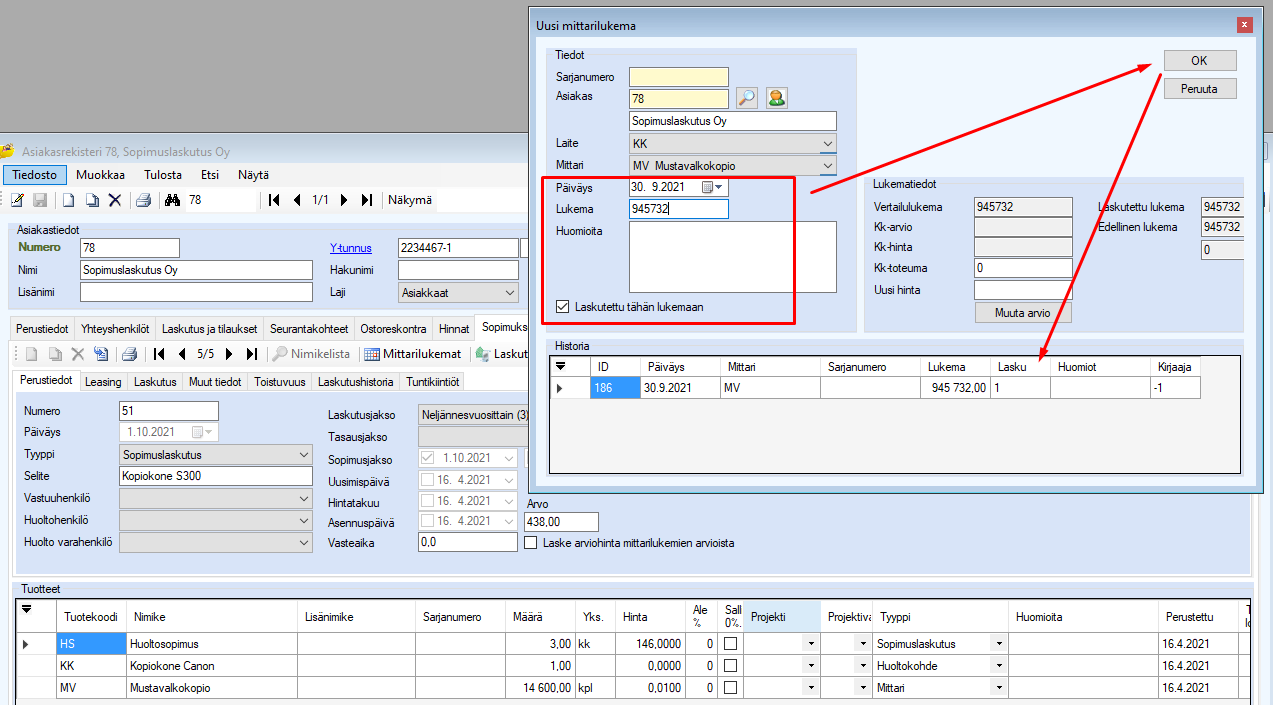Go to previous contract of 5/5

182,354
